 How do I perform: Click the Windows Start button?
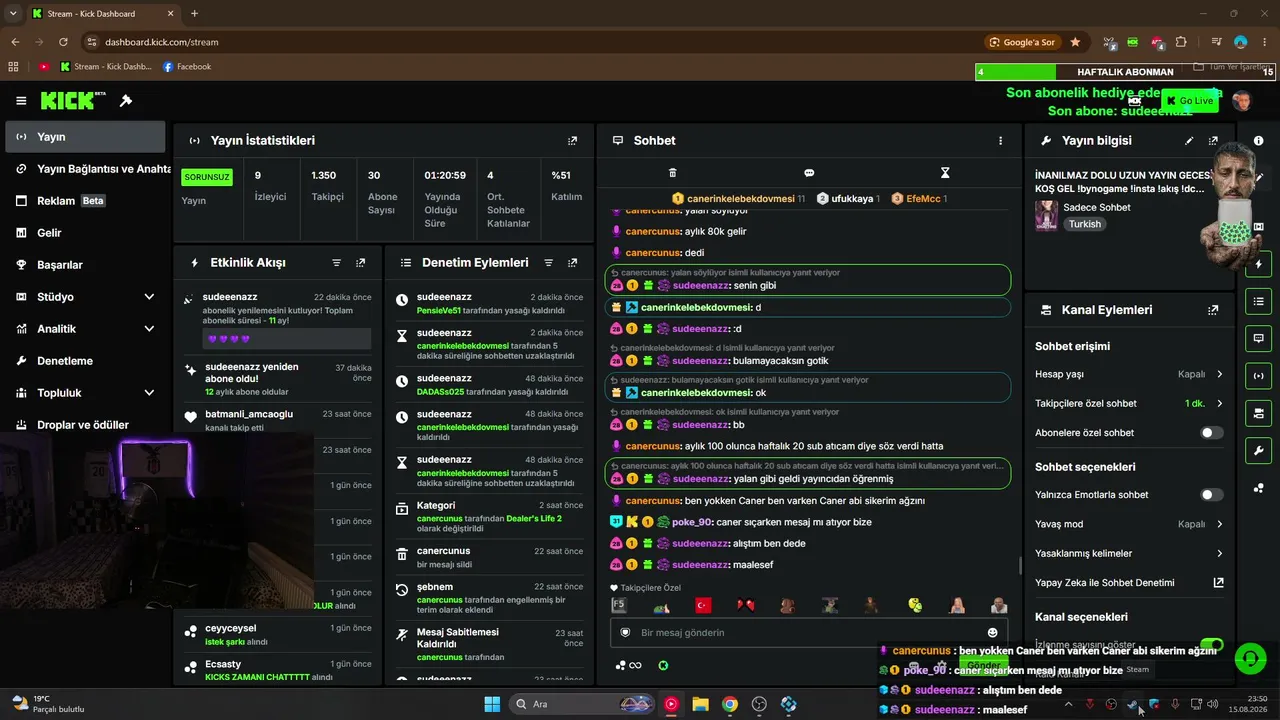point(491,704)
